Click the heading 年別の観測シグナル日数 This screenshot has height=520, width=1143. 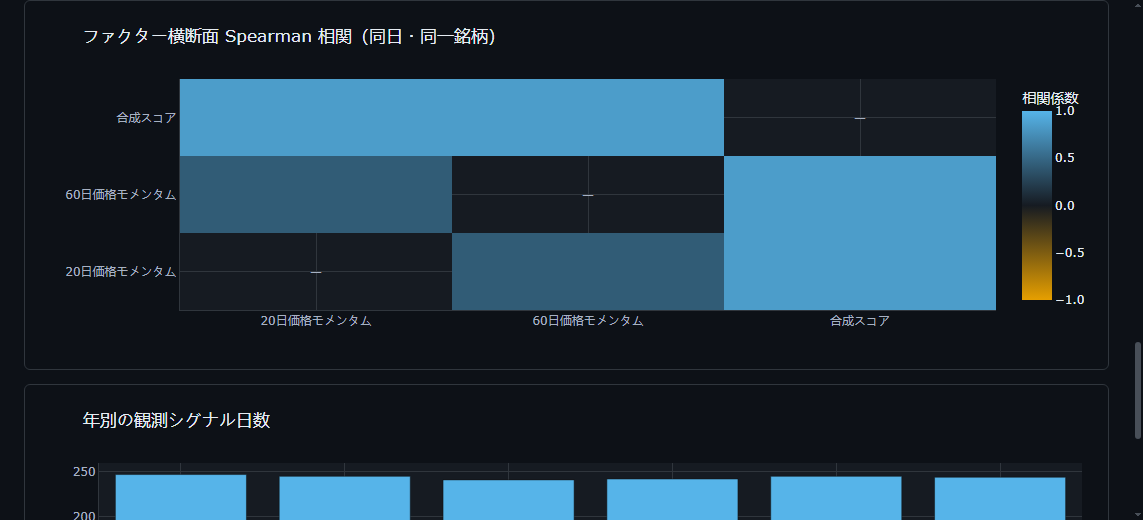tap(176, 420)
